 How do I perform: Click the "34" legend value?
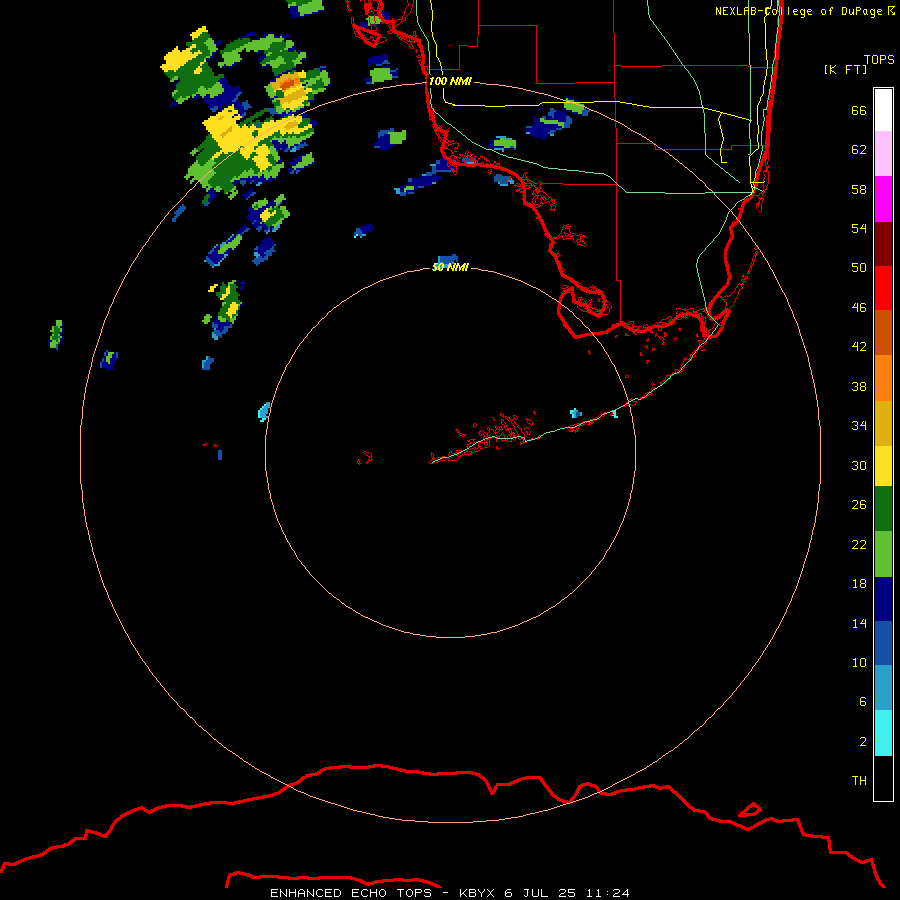[859, 426]
